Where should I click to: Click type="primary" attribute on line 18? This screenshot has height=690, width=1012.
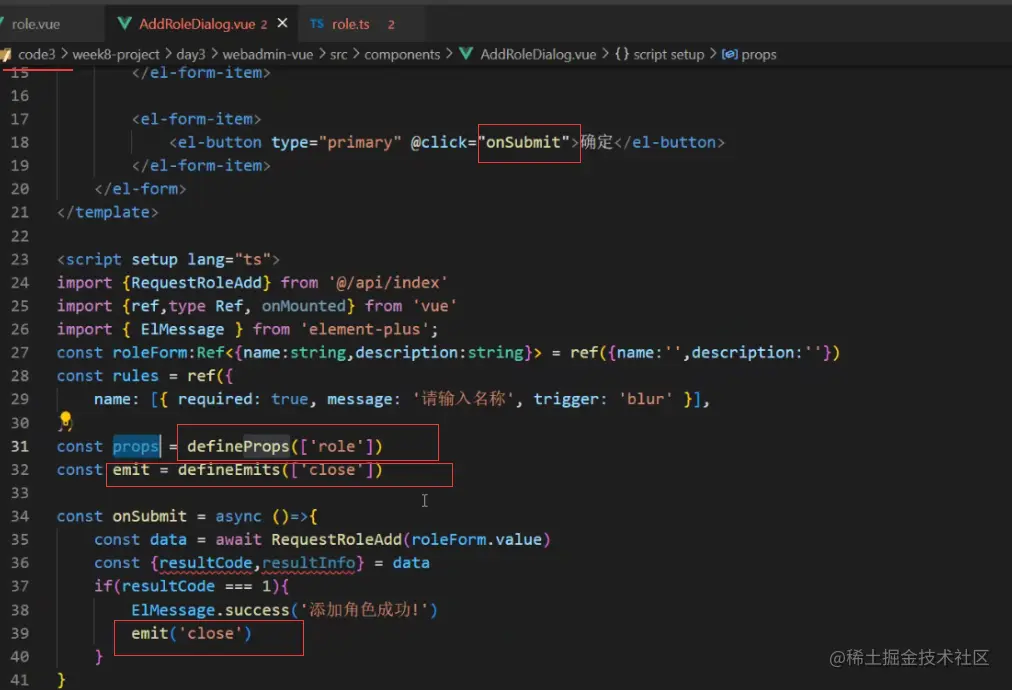coord(336,142)
